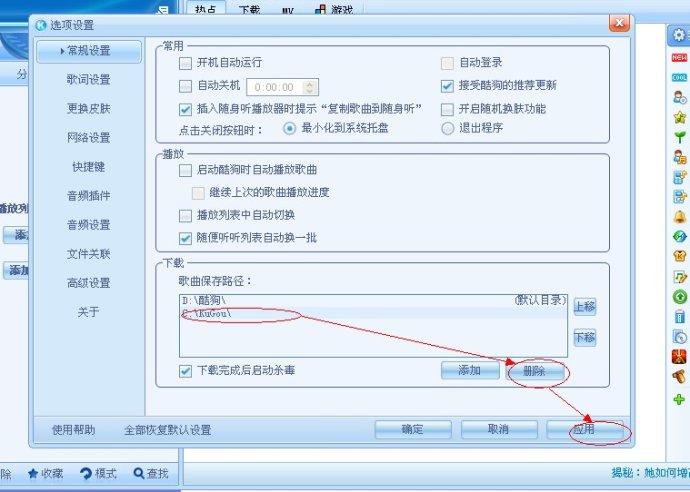Image resolution: width=690 pixels, height=492 pixels.
Task: Switch to 下载 tab in main window
Action: click(x=249, y=9)
